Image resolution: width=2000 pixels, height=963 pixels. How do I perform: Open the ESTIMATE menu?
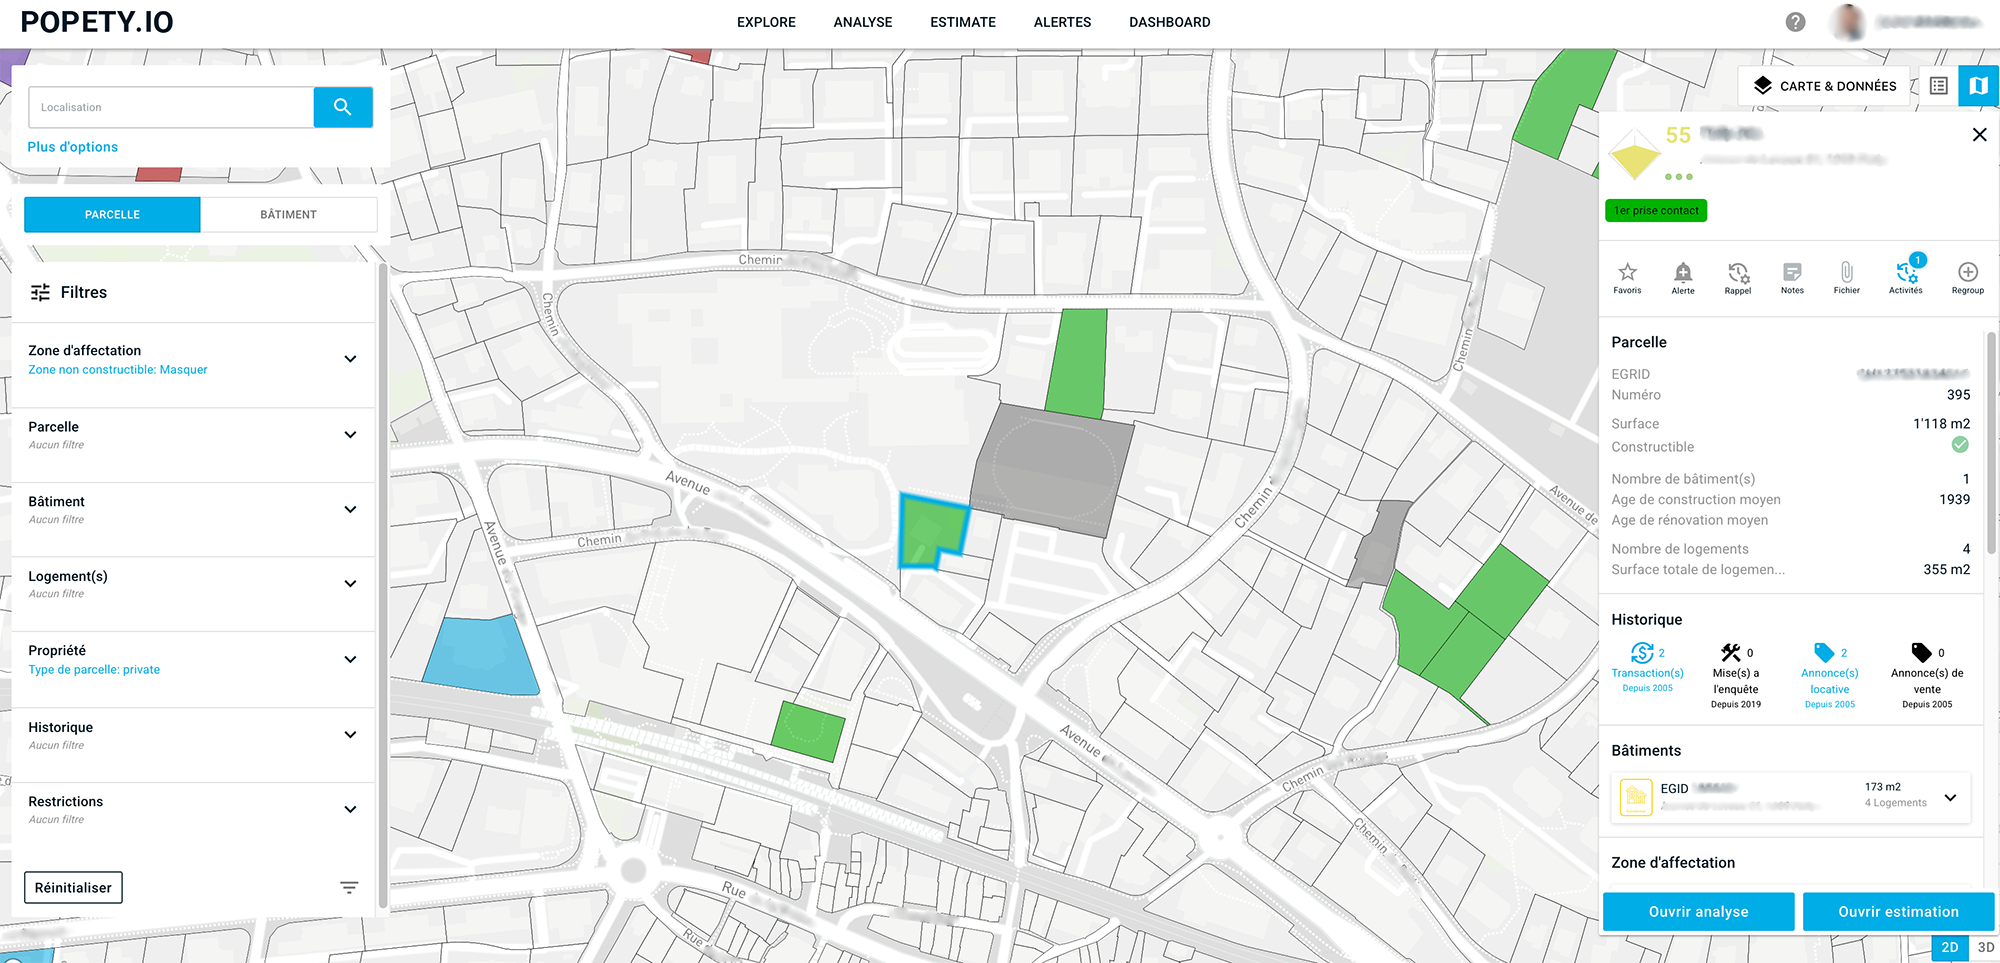click(962, 22)
